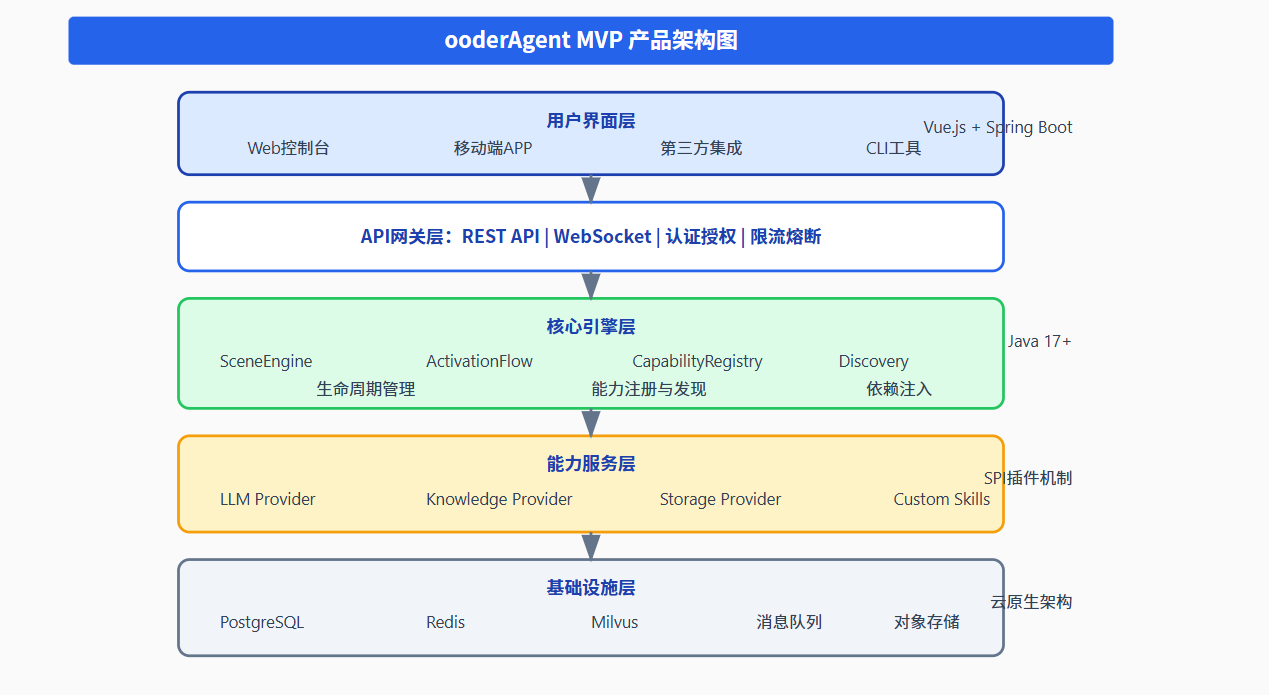Select the Custom Skills label

point(941,498)
